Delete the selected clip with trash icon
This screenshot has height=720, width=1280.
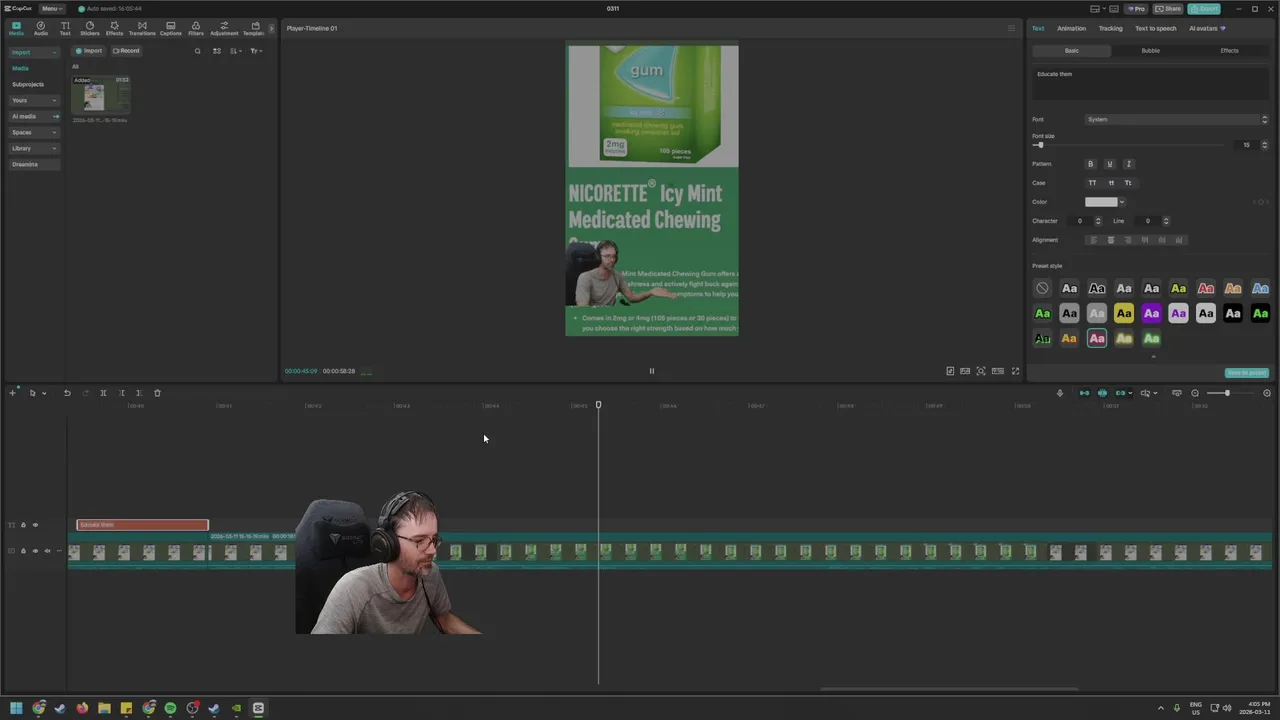(157, 393)
